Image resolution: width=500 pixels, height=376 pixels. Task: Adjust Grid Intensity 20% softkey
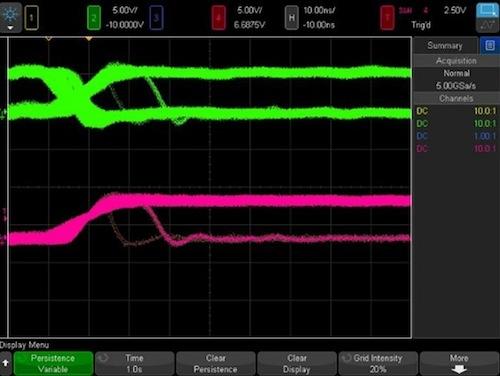coord(378,363)
